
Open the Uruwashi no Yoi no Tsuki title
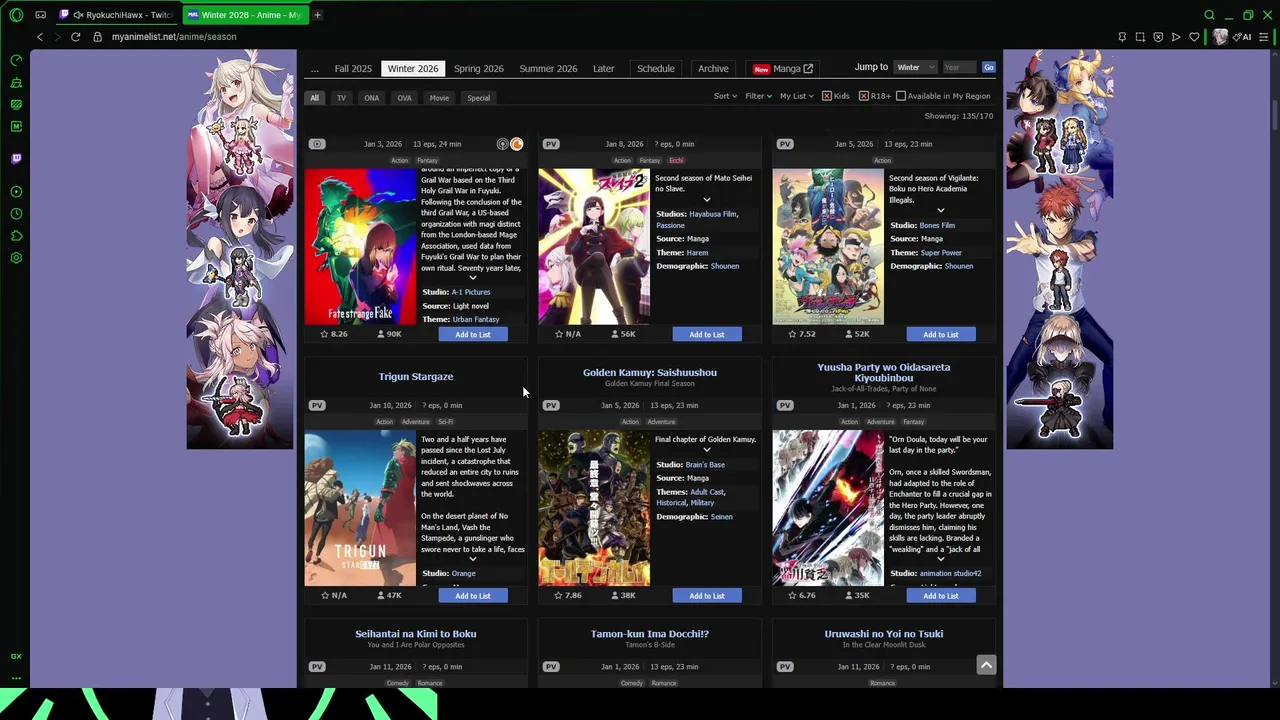pos(884,634)
